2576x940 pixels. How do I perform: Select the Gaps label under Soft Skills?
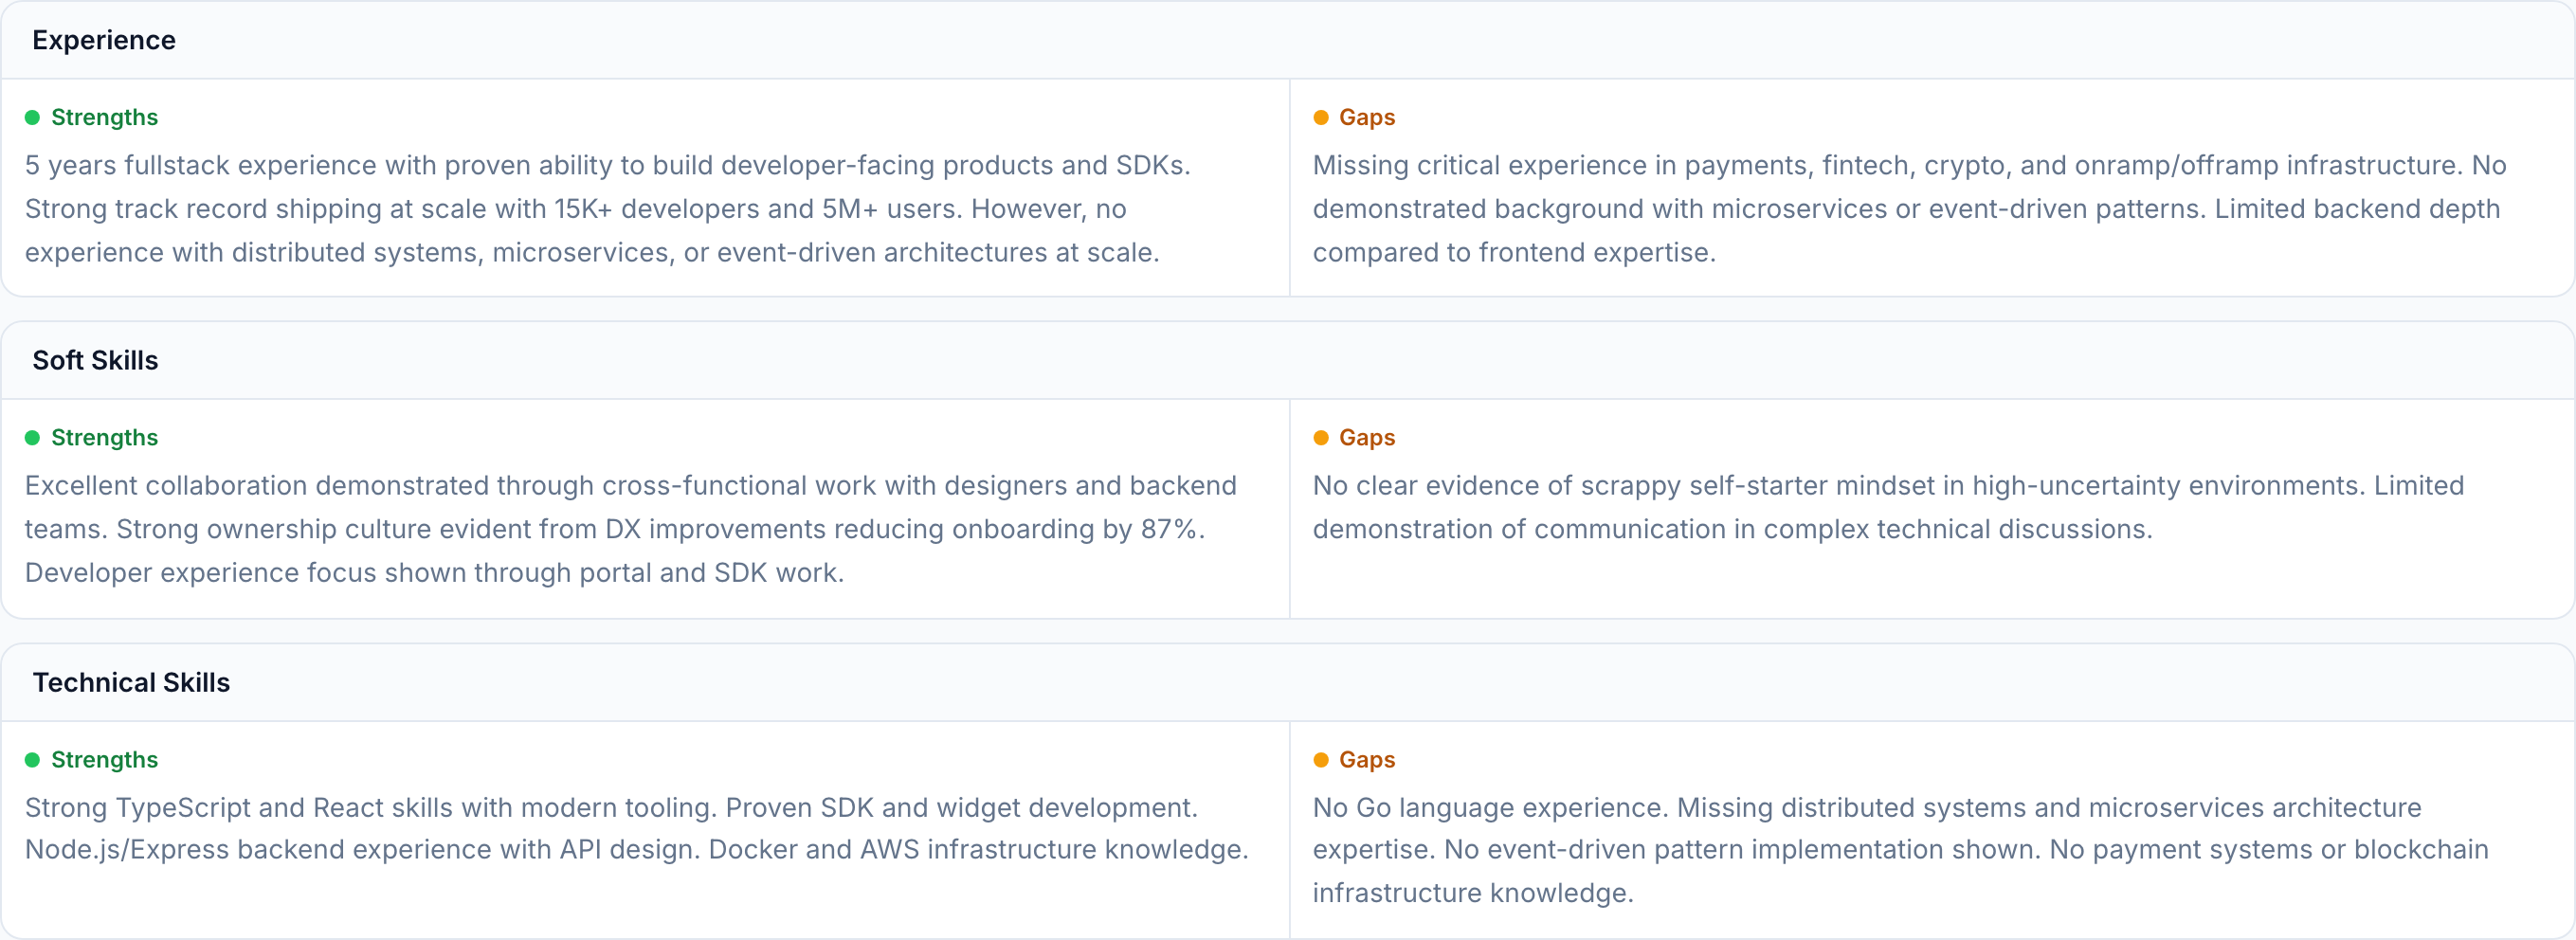[x=1366, y=438]
